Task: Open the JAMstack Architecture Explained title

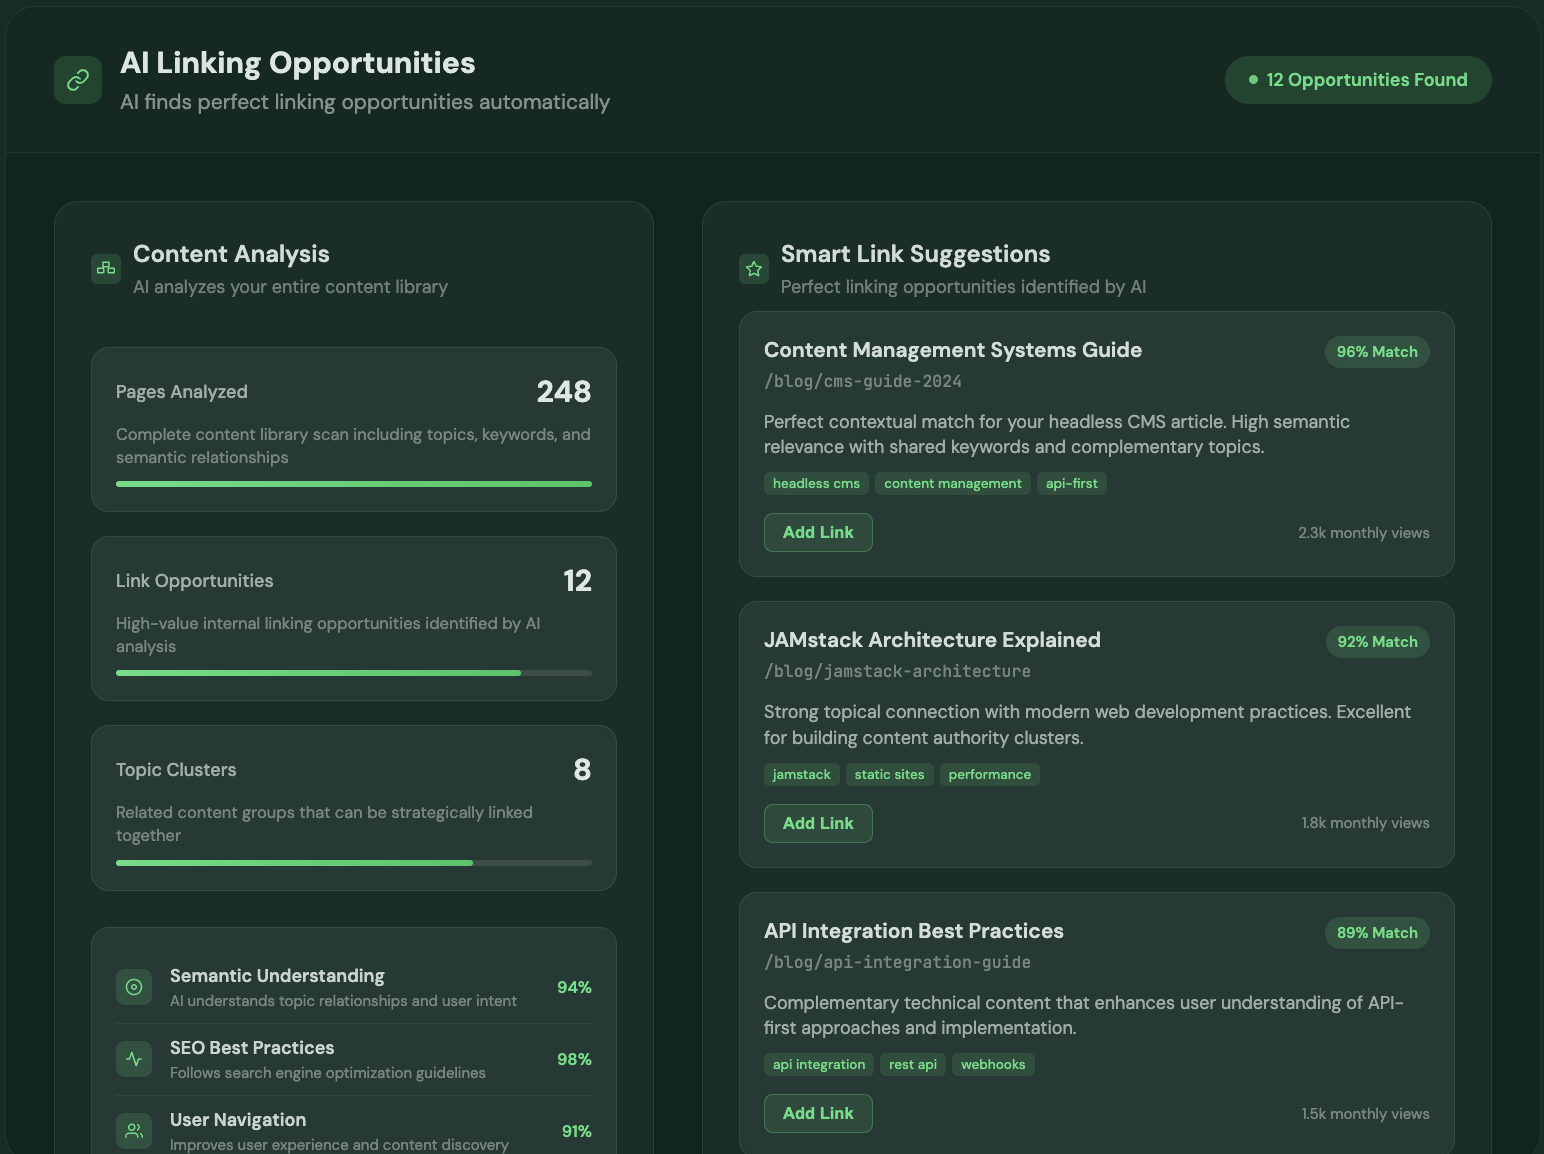Action: (931, 640)
